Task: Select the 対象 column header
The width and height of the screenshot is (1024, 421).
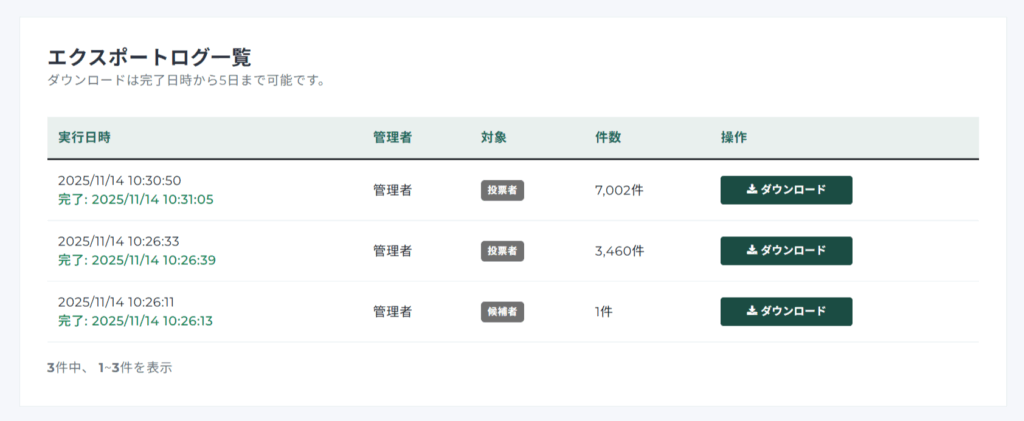Action: tap(494, 137)
